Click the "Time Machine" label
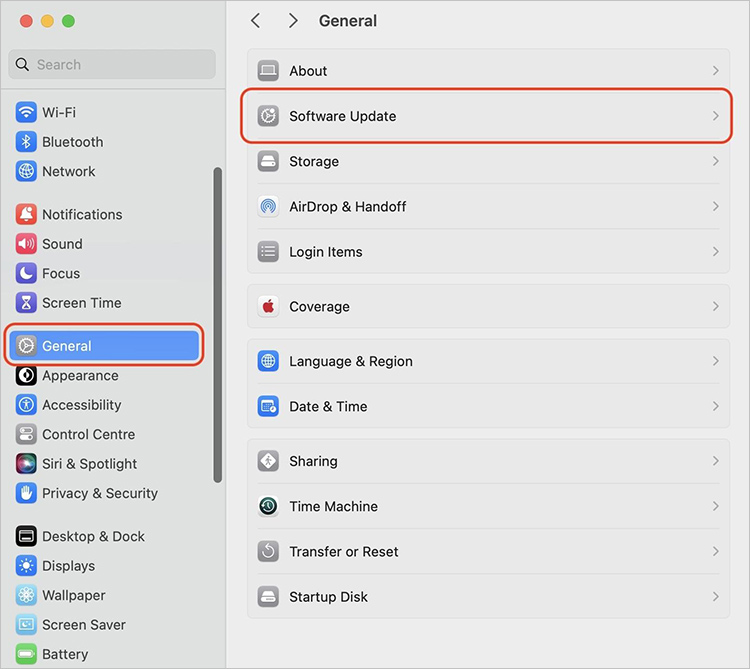 pyautogui.click(x=333, y=506)
